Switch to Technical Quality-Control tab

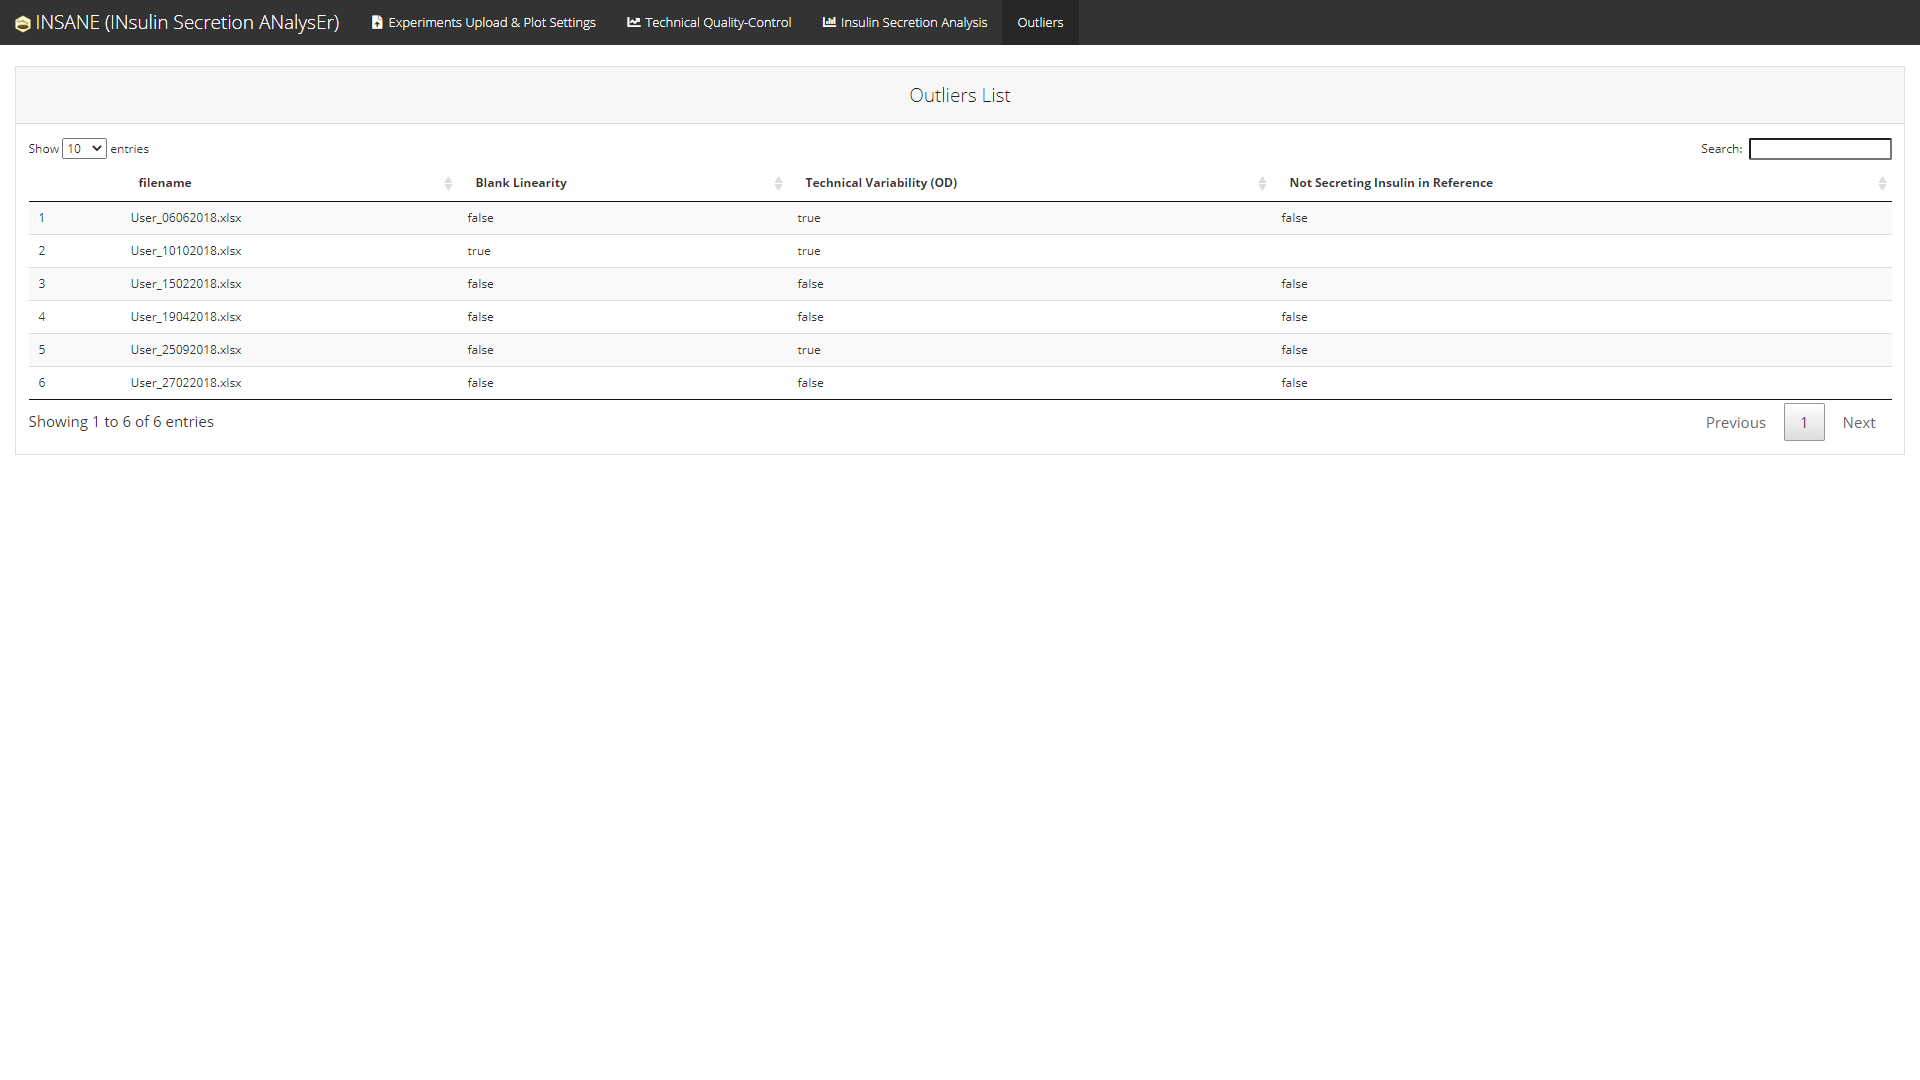click(x=717, y=22)
